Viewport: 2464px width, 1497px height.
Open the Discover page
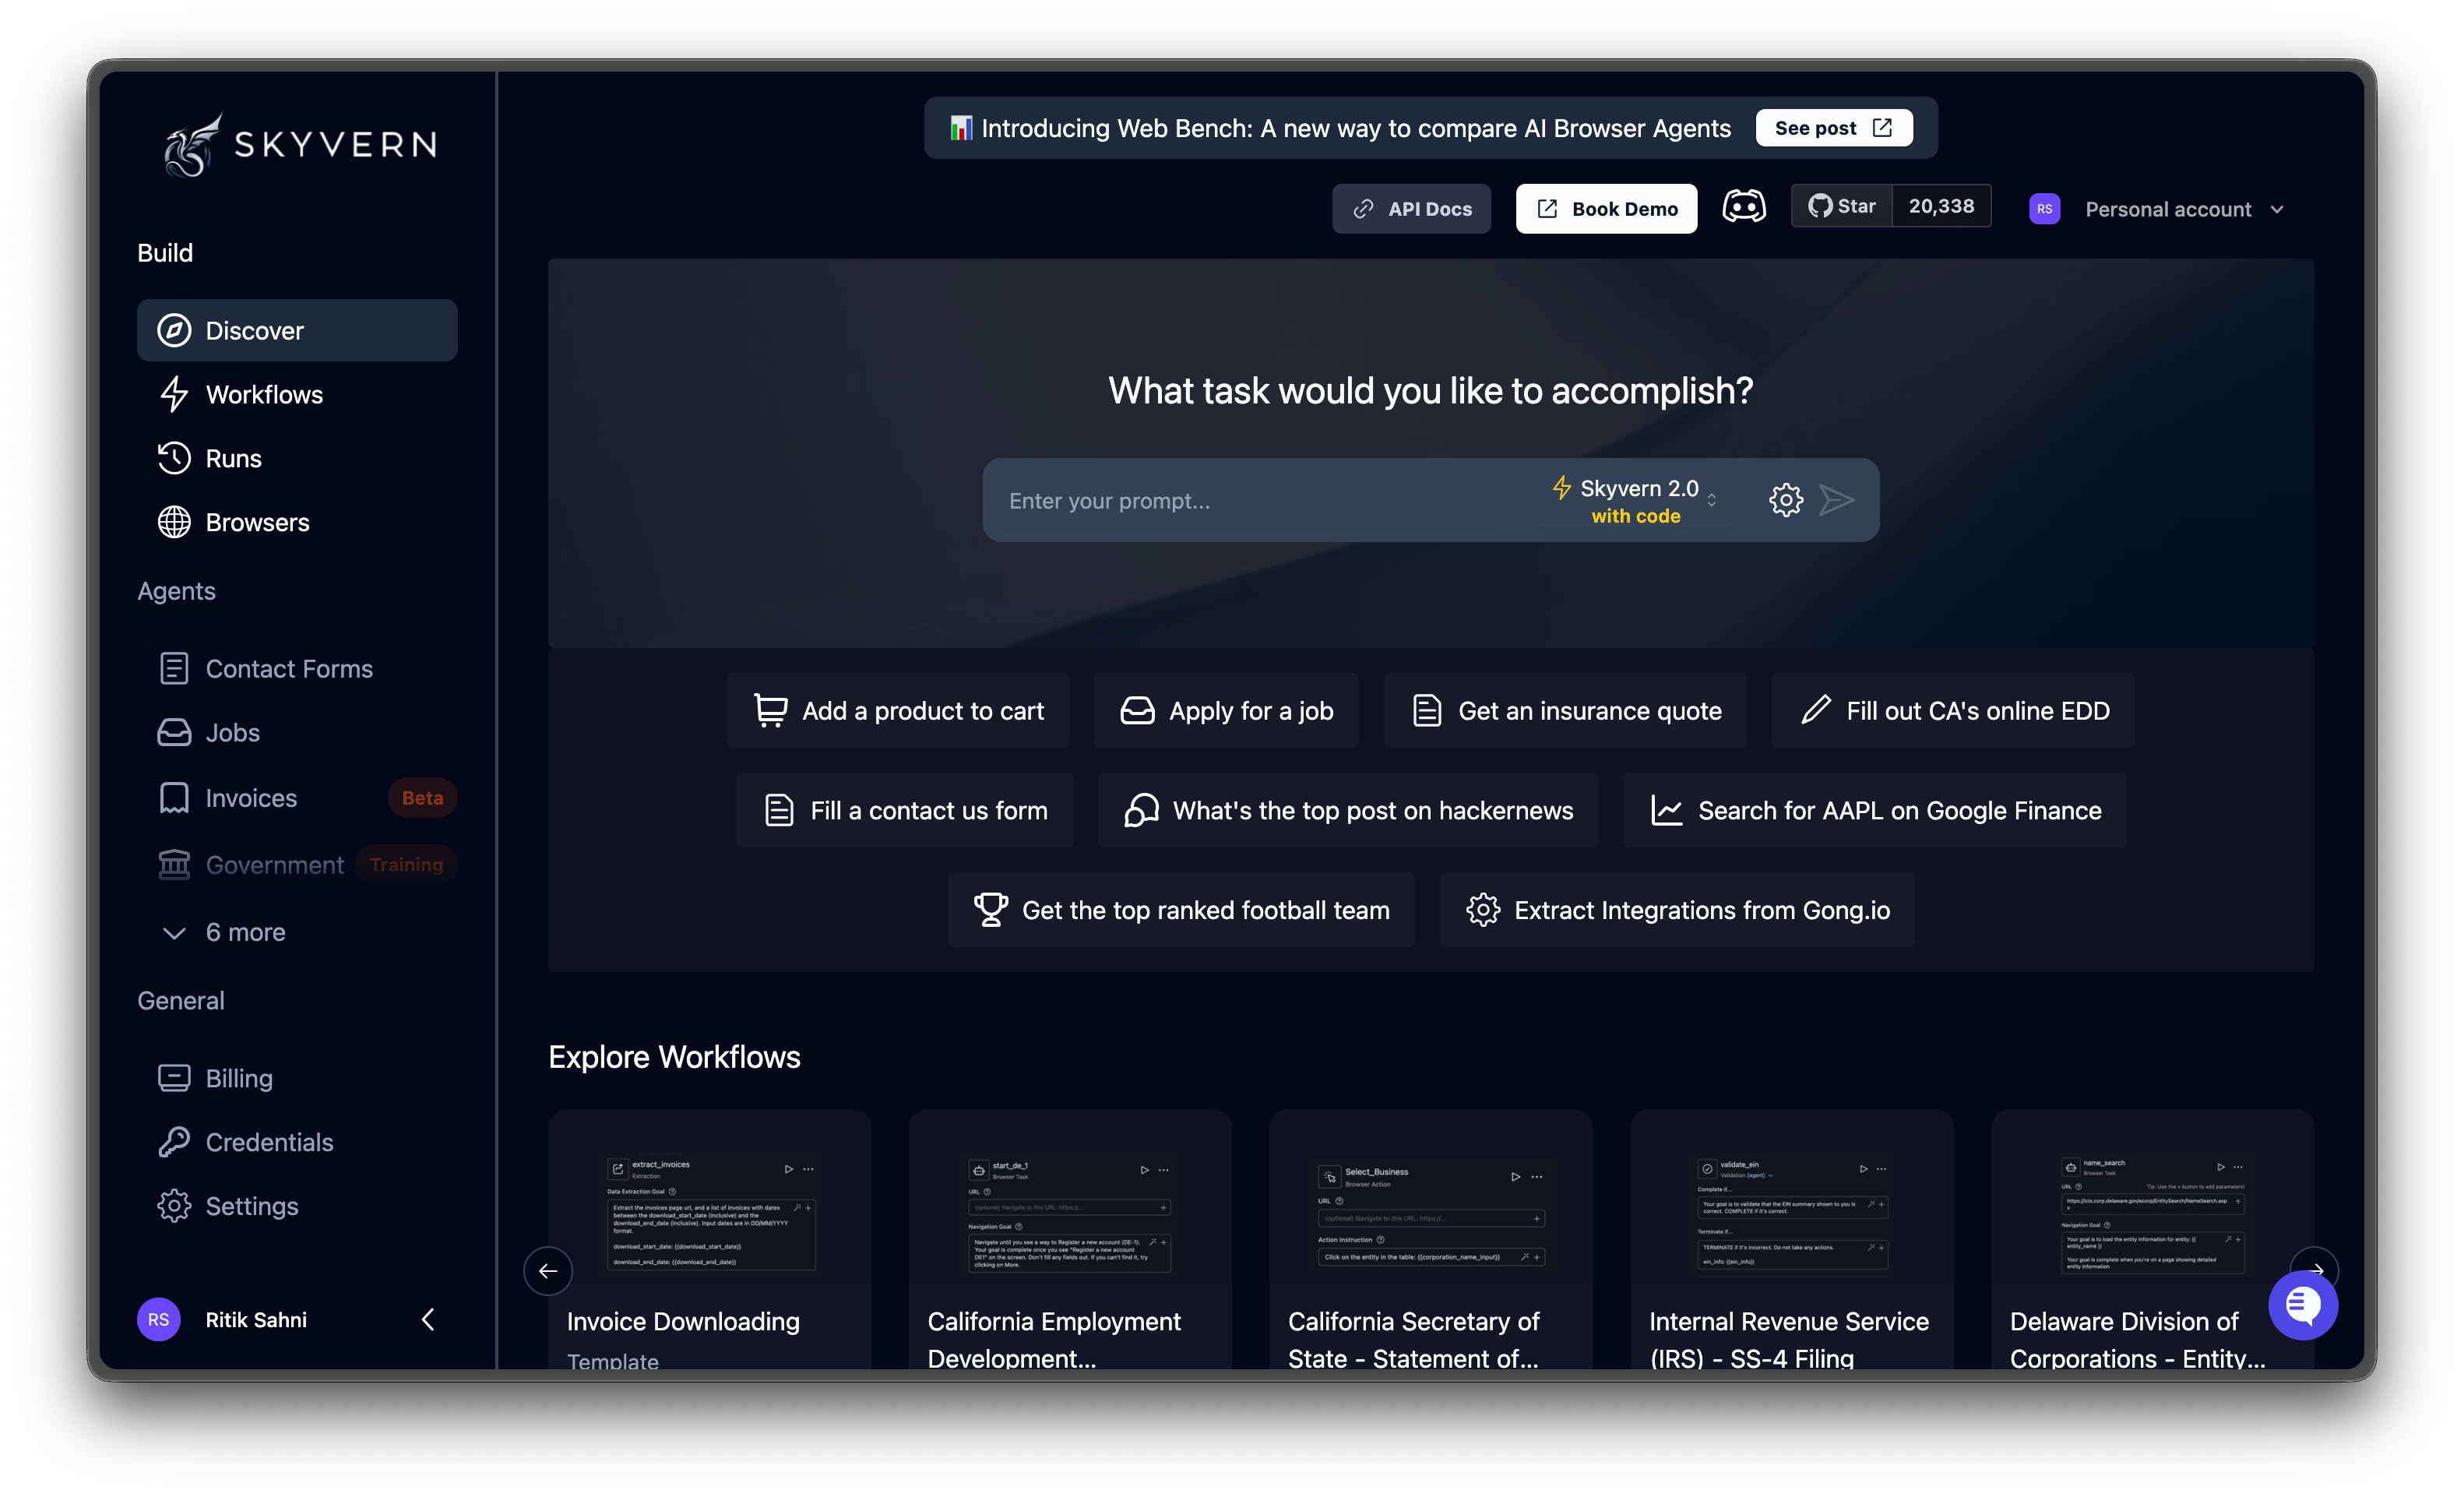(297, 330)
